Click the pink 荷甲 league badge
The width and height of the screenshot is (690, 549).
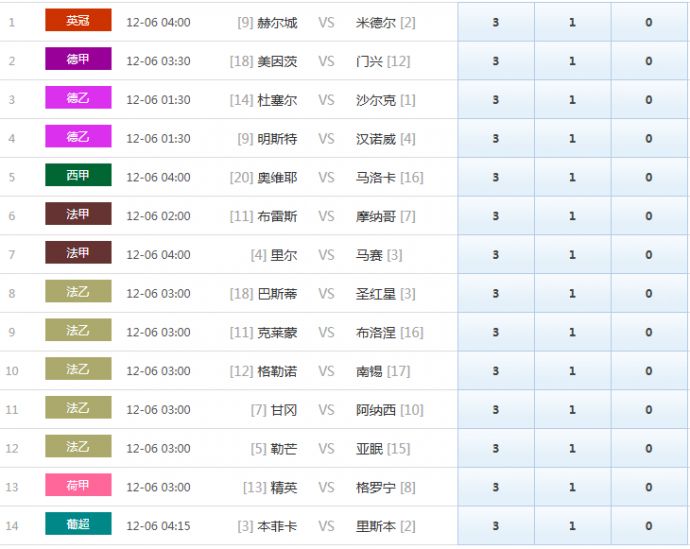pos(78,486)
